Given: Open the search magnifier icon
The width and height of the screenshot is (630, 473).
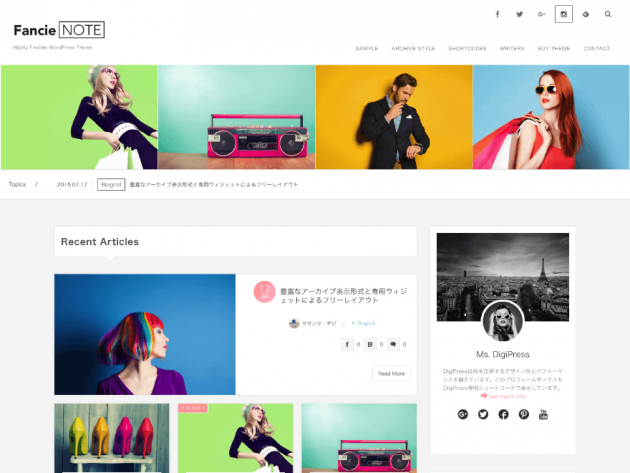Looking at the screenshot, I should point(608,14).
